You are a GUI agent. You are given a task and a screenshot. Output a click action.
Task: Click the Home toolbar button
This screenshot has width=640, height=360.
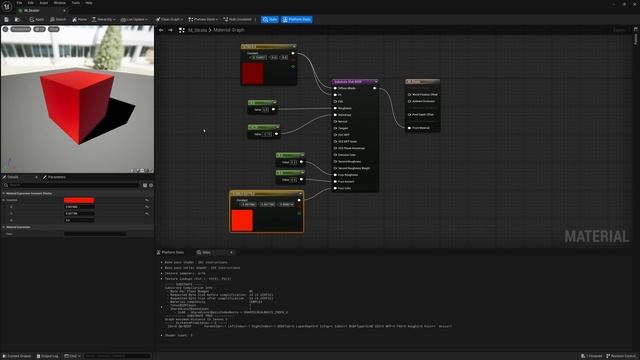coord(80,19)
